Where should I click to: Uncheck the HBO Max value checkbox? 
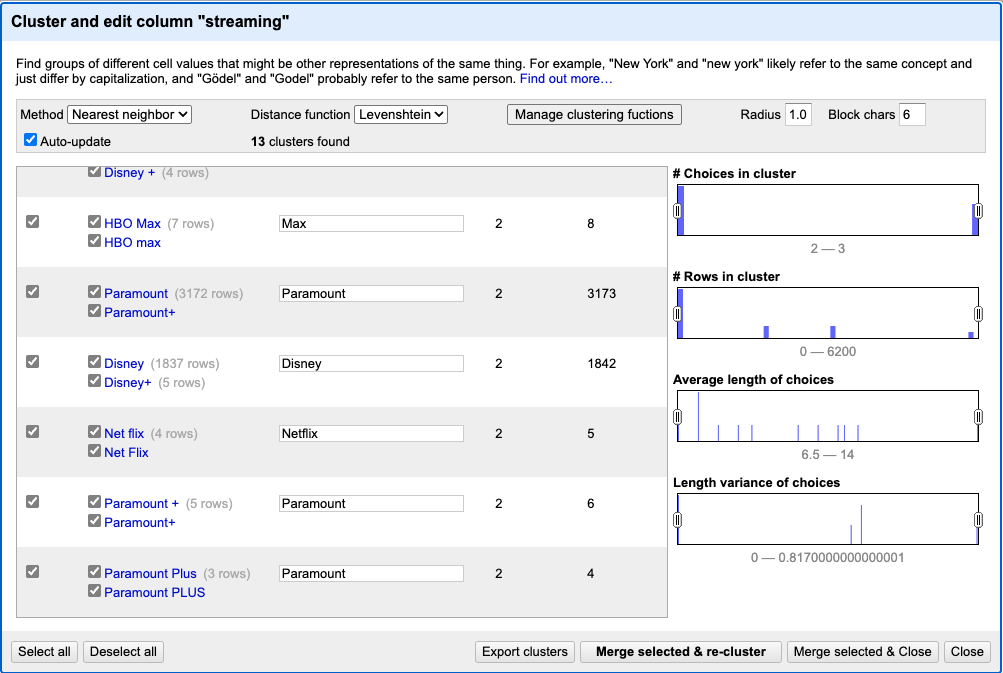95,221
